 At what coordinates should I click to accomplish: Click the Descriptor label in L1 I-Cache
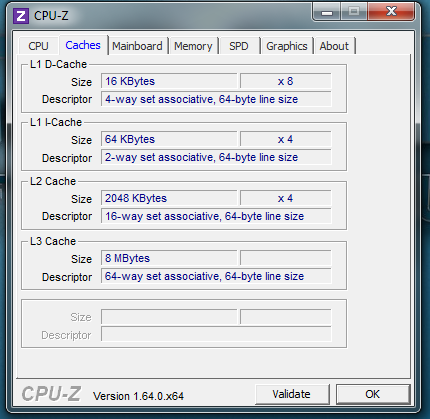pyautogui.click(x=67, y=158)
